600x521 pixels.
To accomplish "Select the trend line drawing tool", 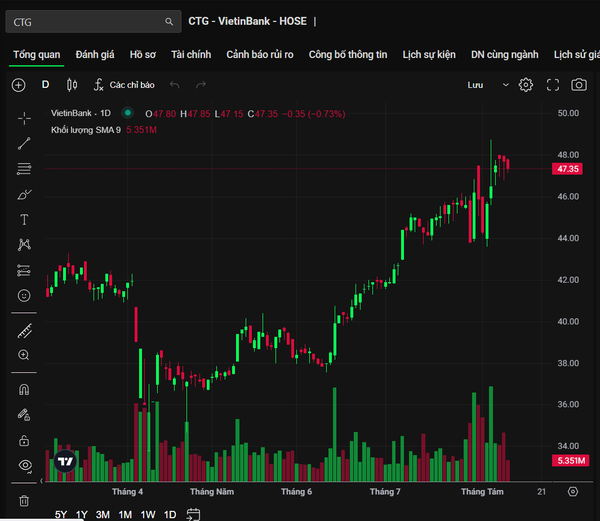I will (24, 143).
